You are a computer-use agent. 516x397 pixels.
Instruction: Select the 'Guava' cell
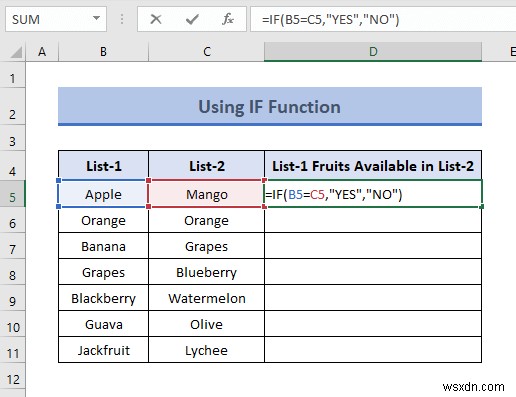coord(103,324)
